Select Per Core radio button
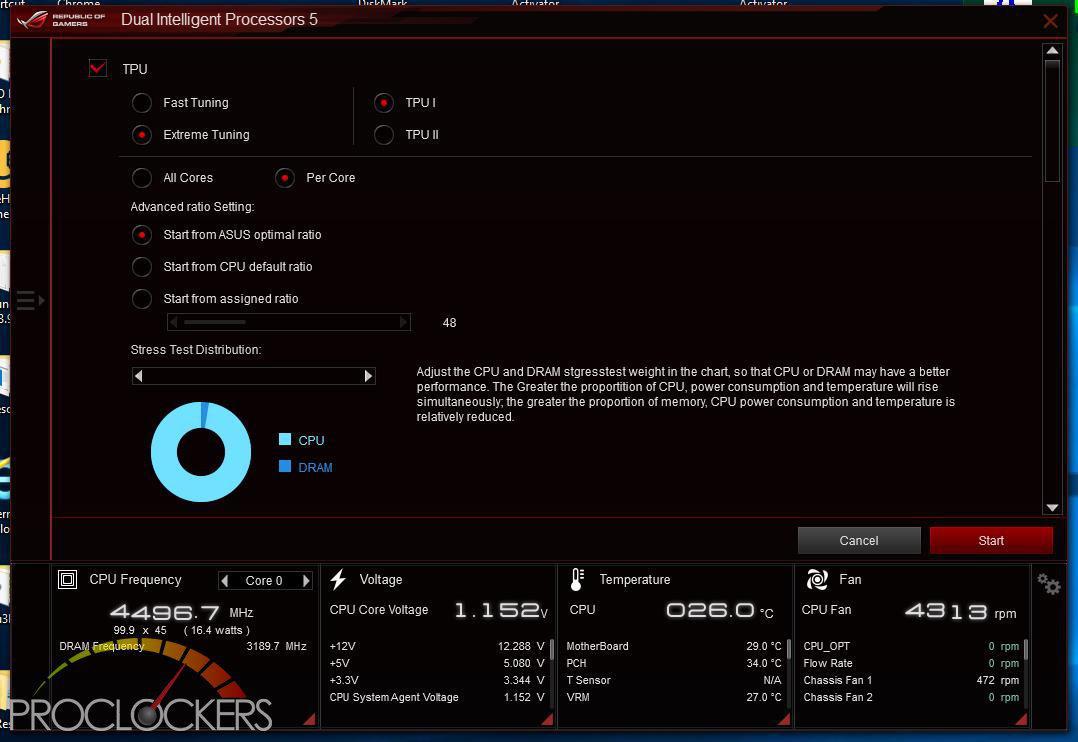Screen dimensions: 1078x742 click(285, 177)
